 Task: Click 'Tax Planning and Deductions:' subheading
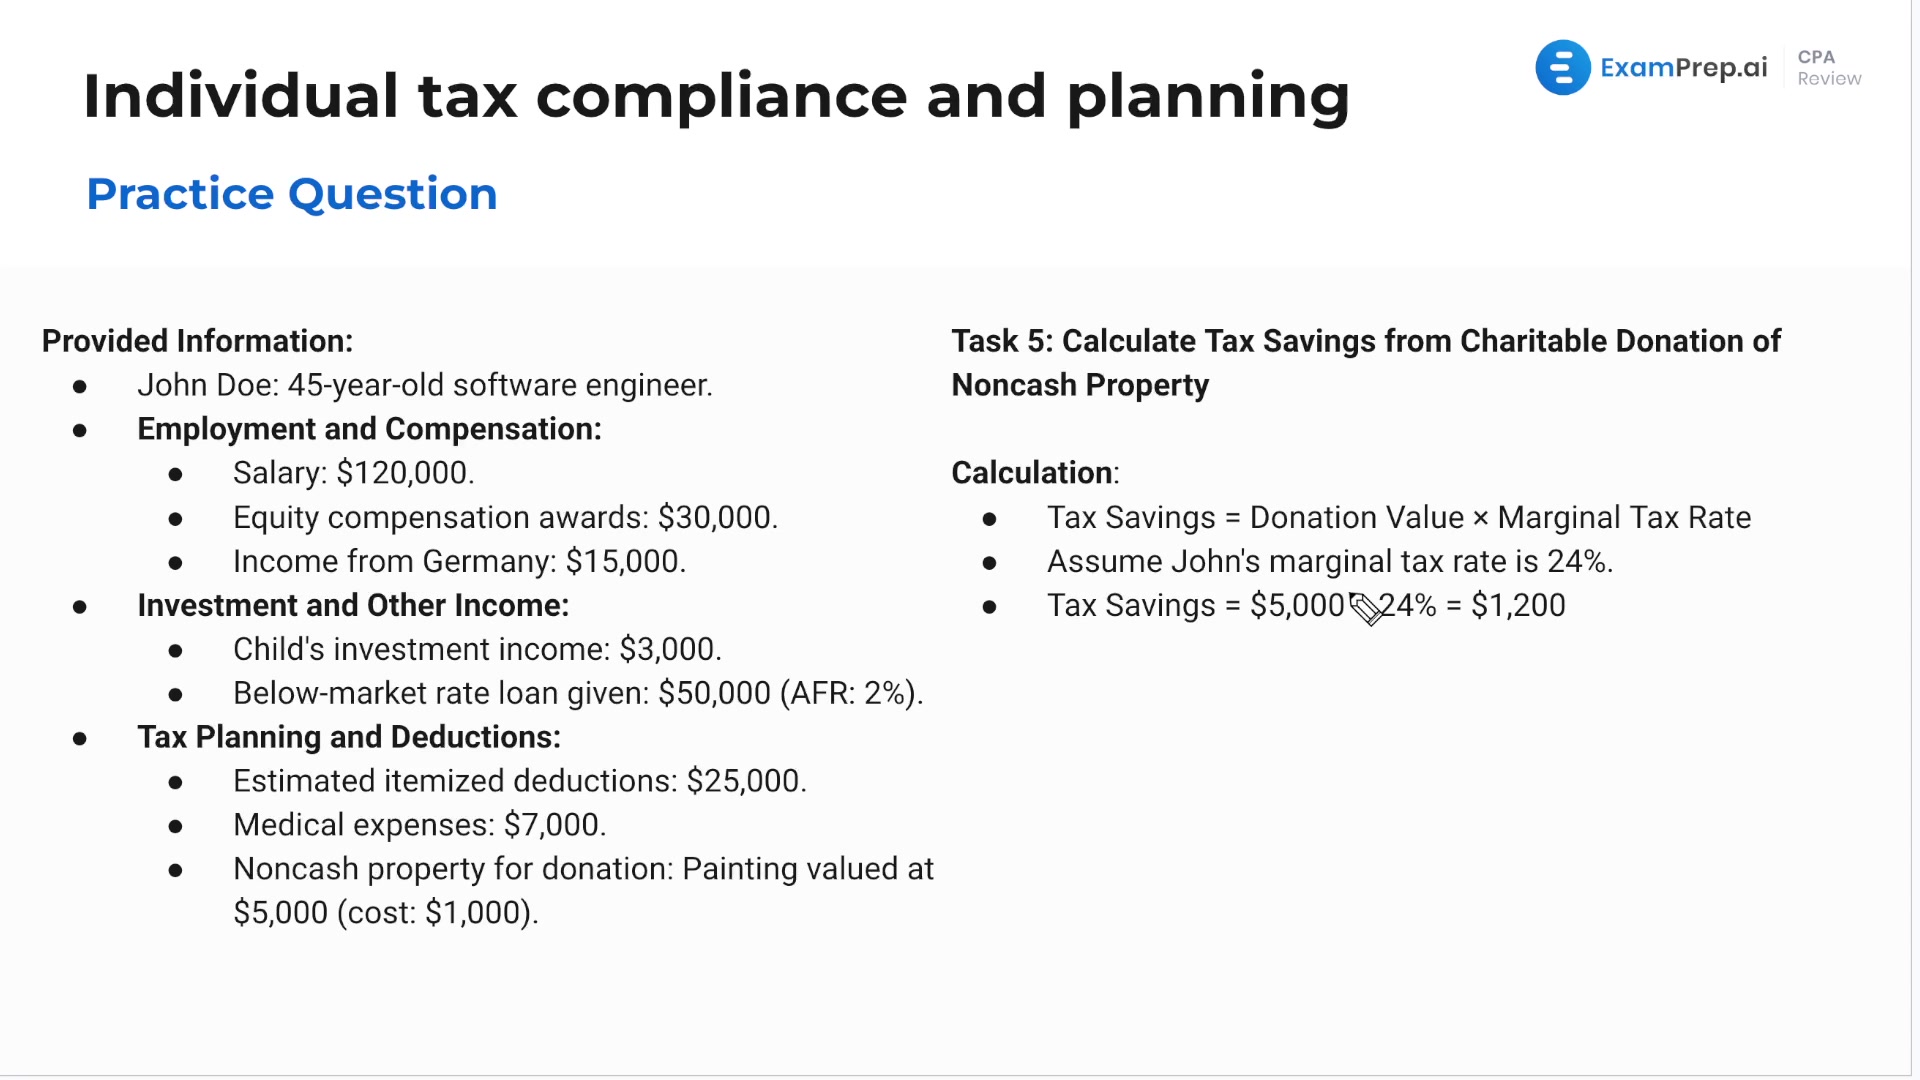coord(349,737)
